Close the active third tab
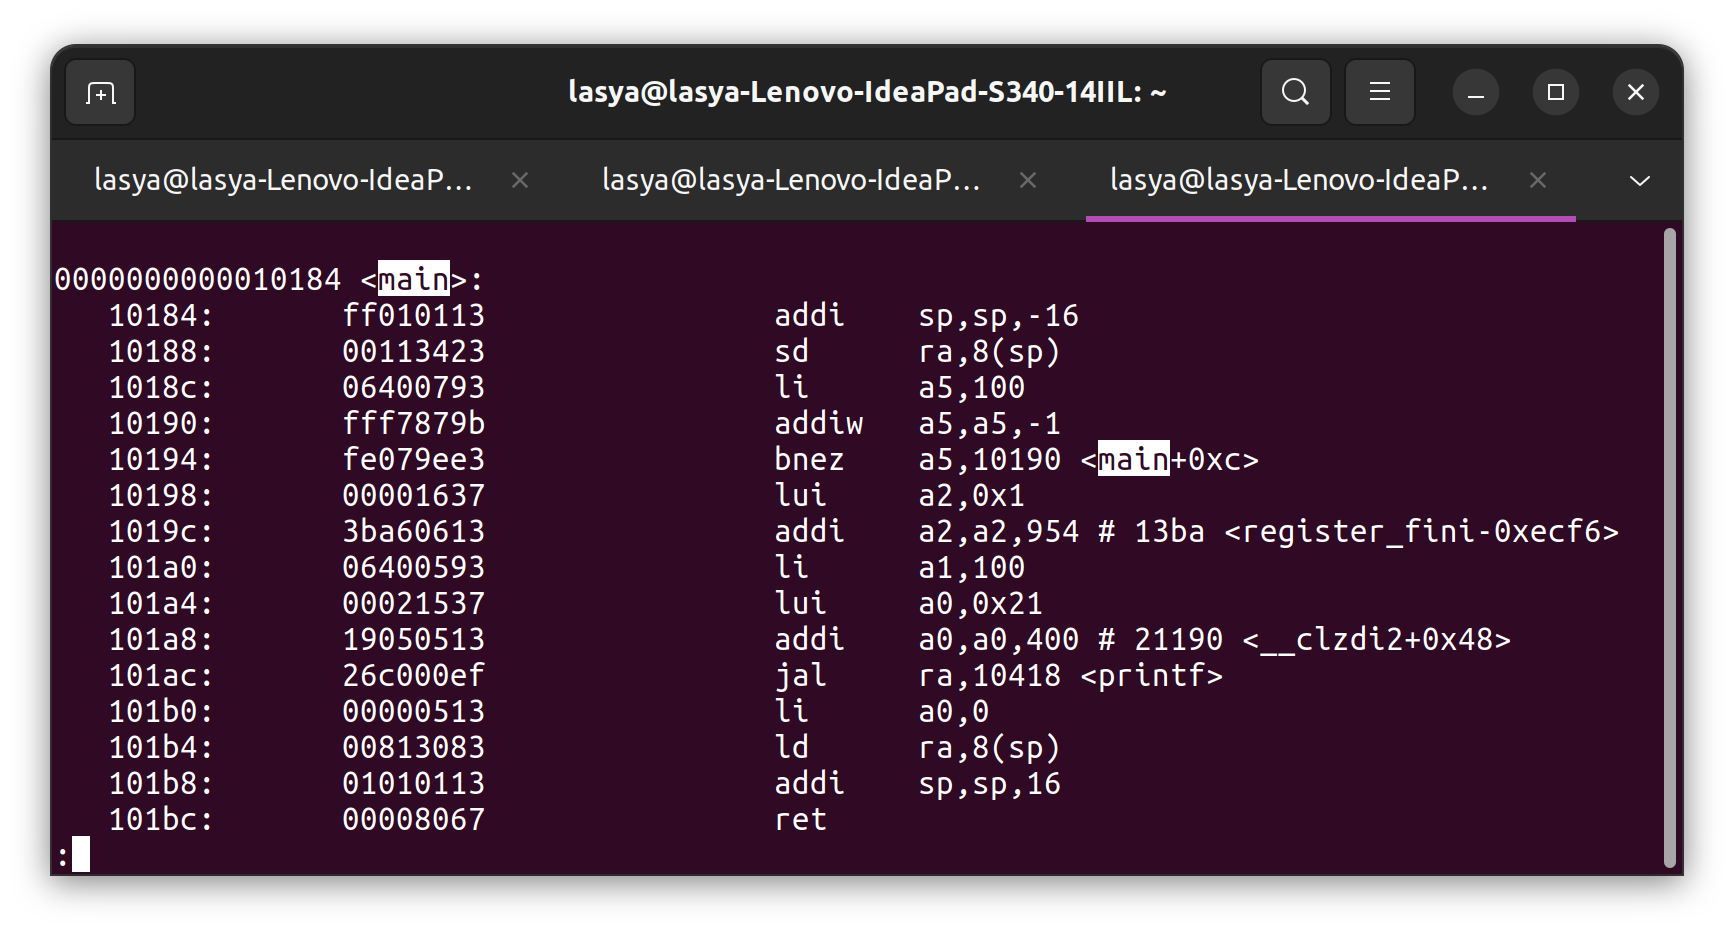1734x932 pixels. [1537, 181]
